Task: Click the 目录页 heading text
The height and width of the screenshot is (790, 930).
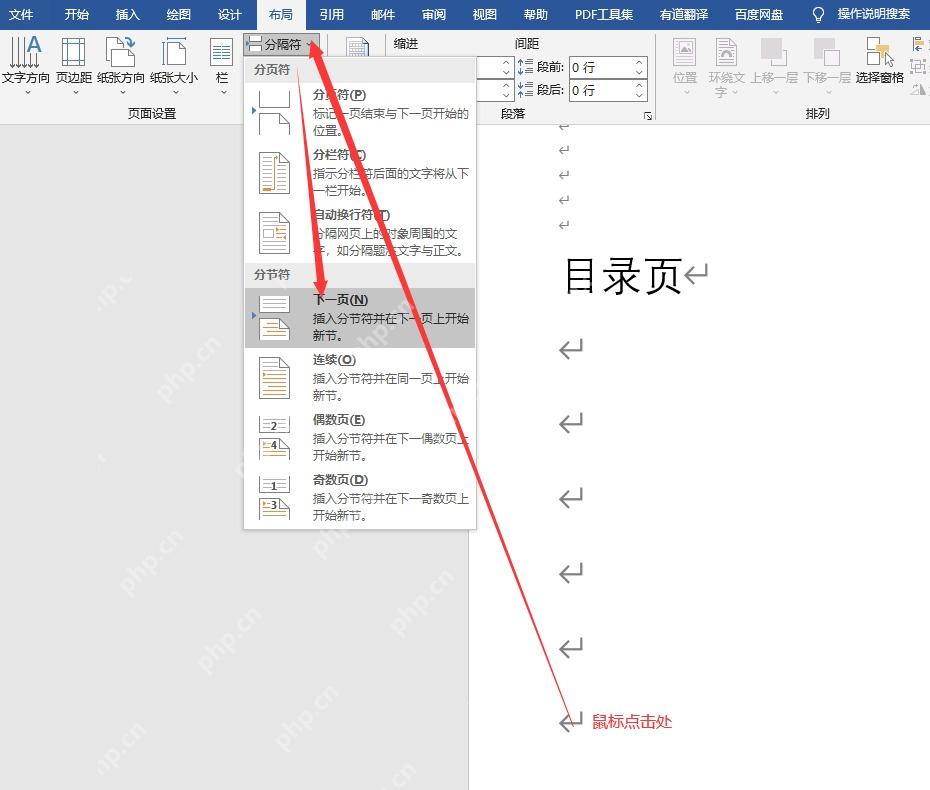Action: pos(622,276)
